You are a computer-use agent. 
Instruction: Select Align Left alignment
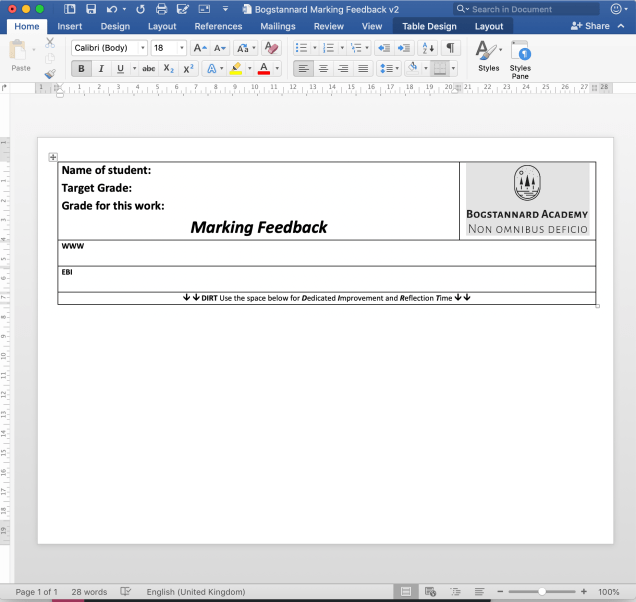(x=303, y=69)
